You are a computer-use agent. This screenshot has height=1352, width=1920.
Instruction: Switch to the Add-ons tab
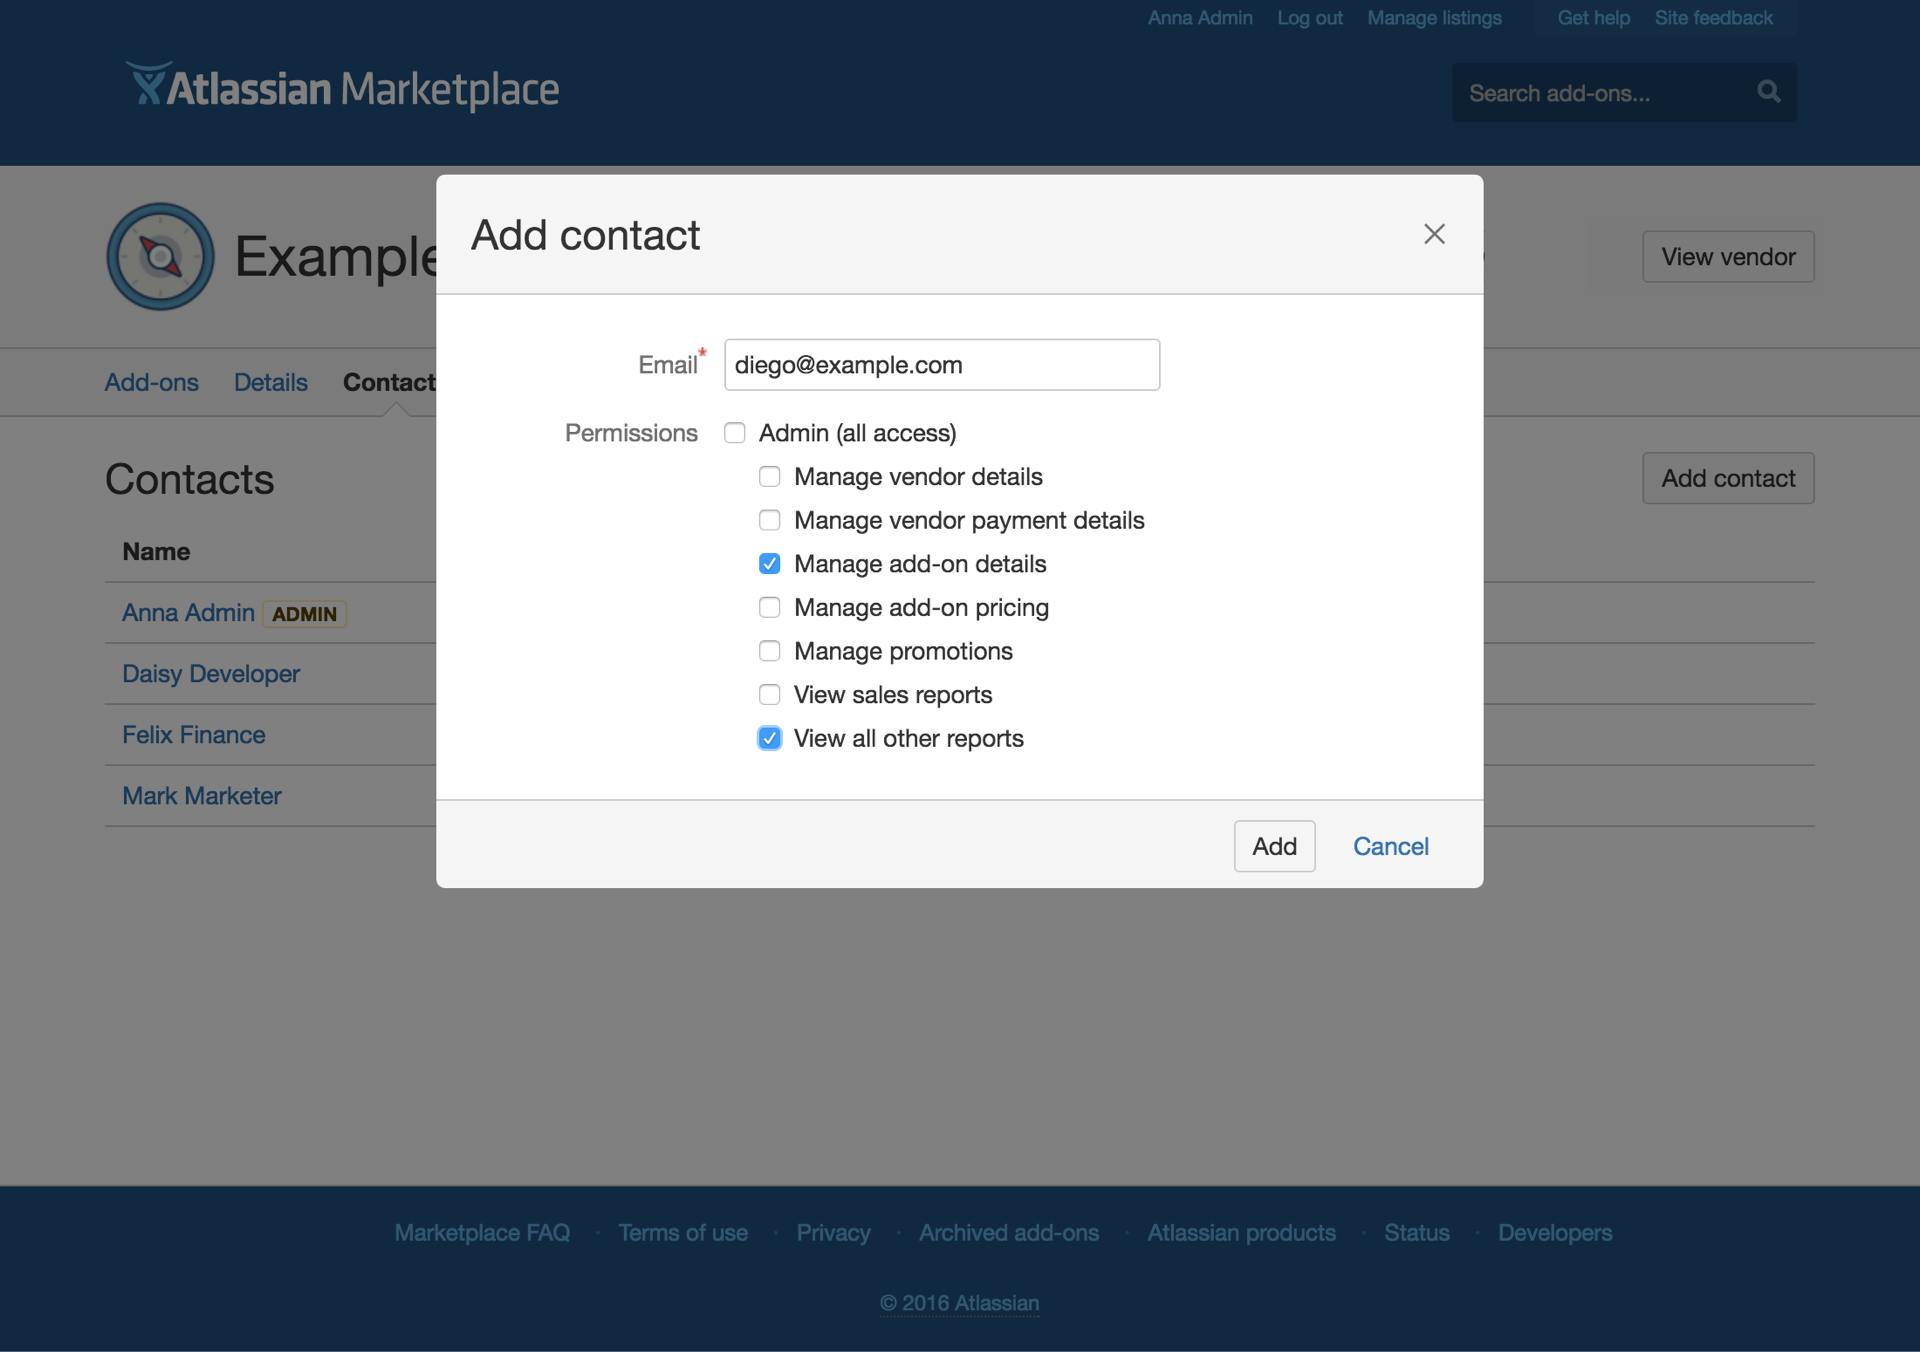pos(151,382)
